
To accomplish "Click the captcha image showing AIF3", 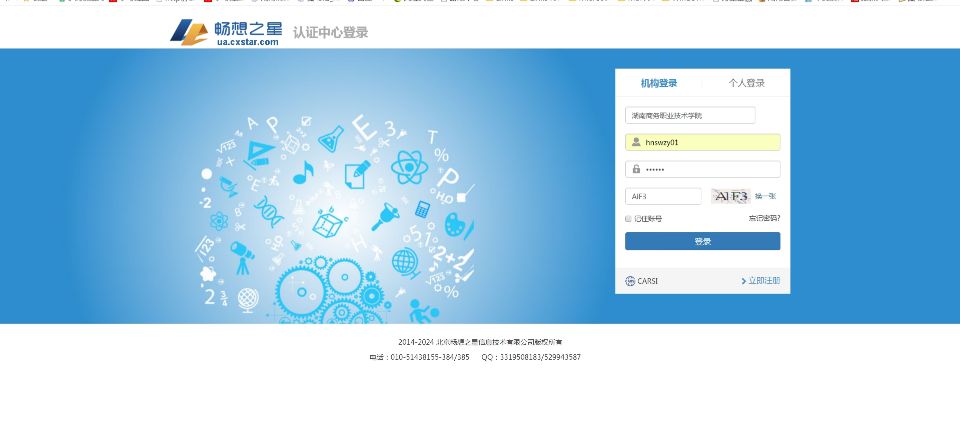I will point(730,196).
